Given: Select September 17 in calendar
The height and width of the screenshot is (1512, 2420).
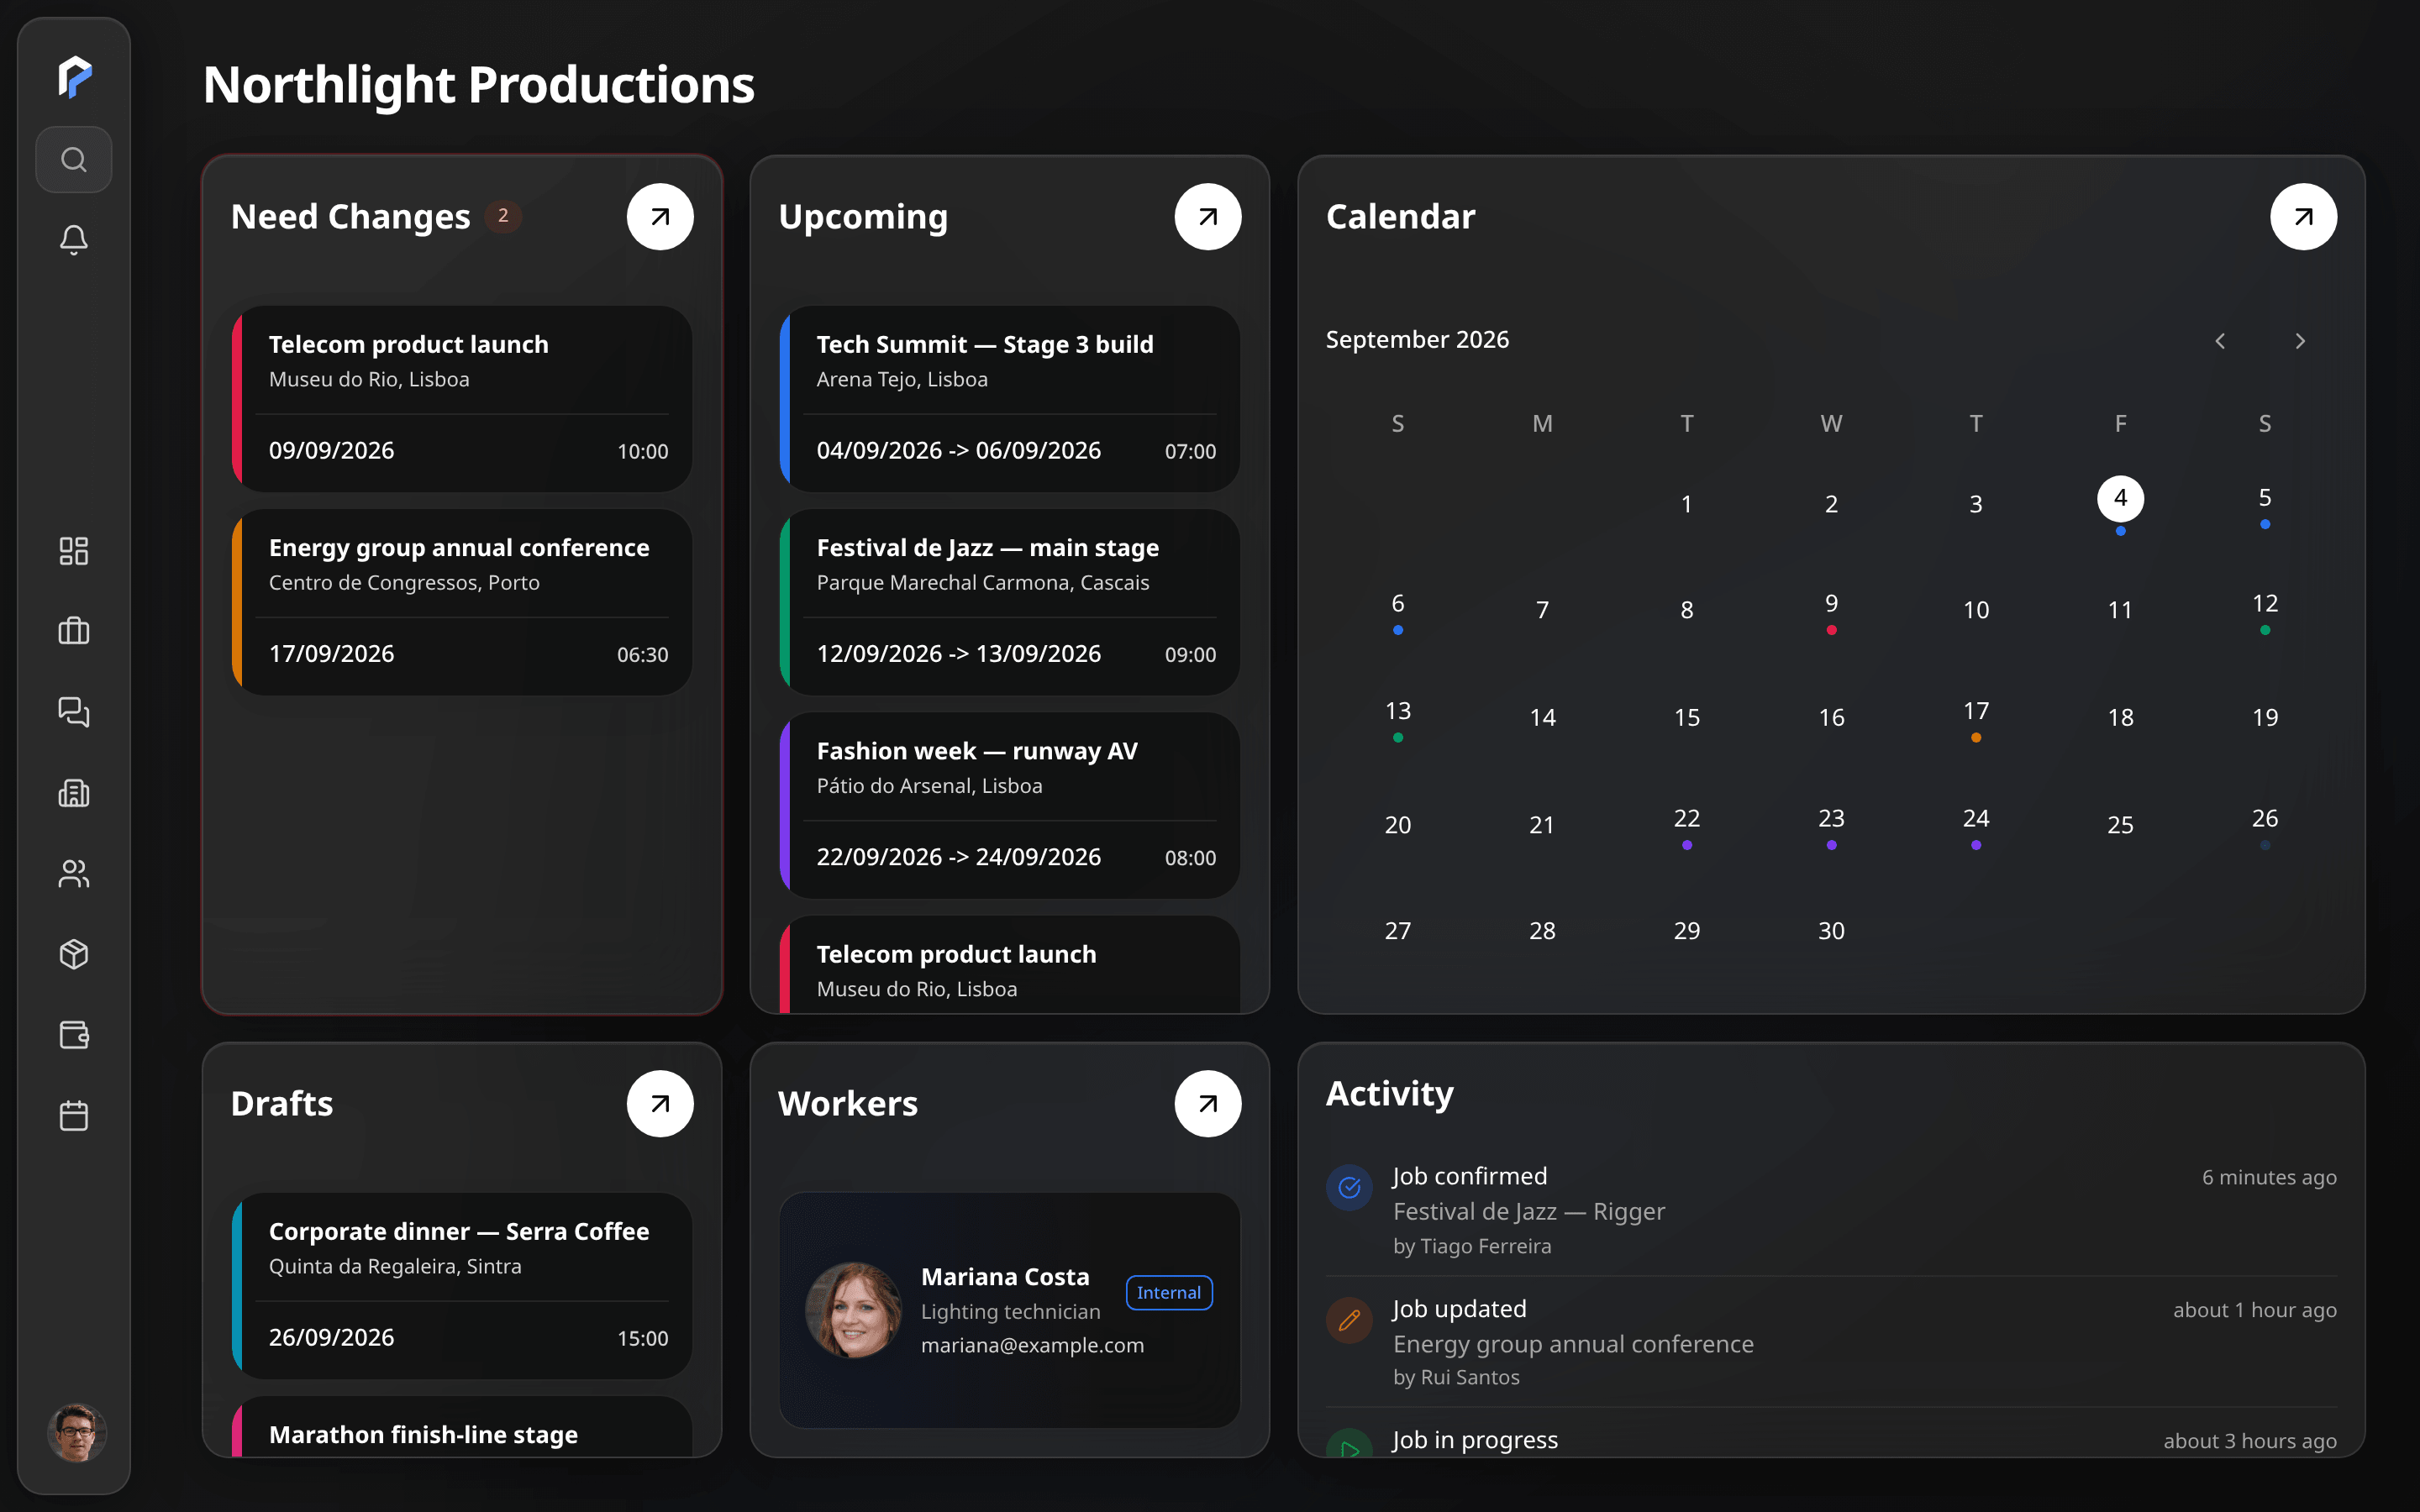Looking at the screenshot, I should (x=1976, y=717).
